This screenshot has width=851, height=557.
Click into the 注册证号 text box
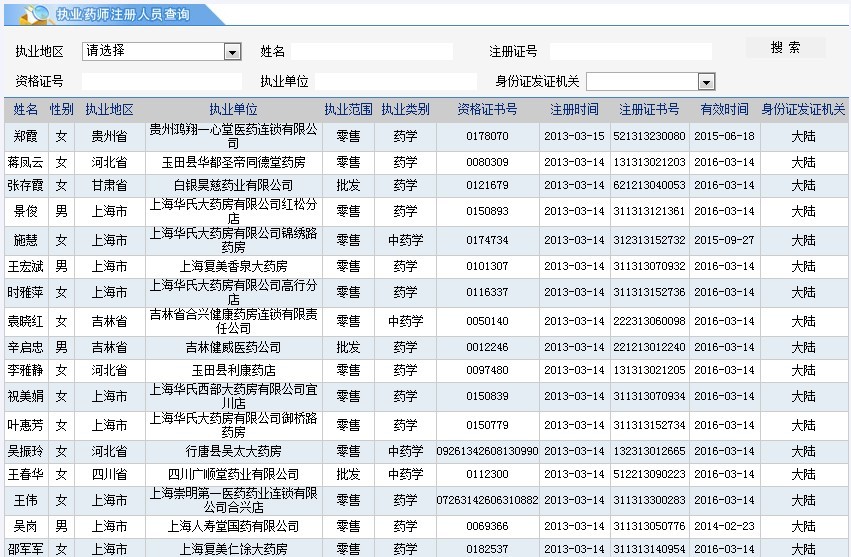630,52
